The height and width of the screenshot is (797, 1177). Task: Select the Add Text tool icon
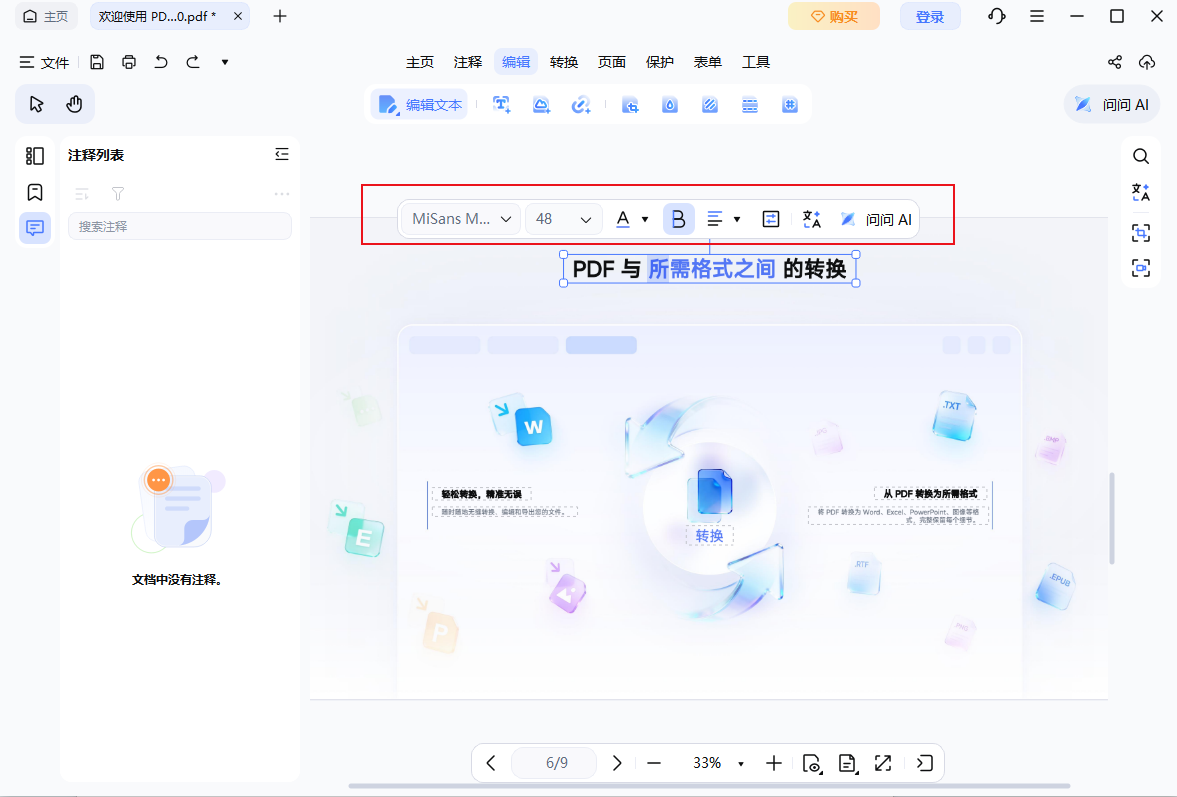click(501, 105)
